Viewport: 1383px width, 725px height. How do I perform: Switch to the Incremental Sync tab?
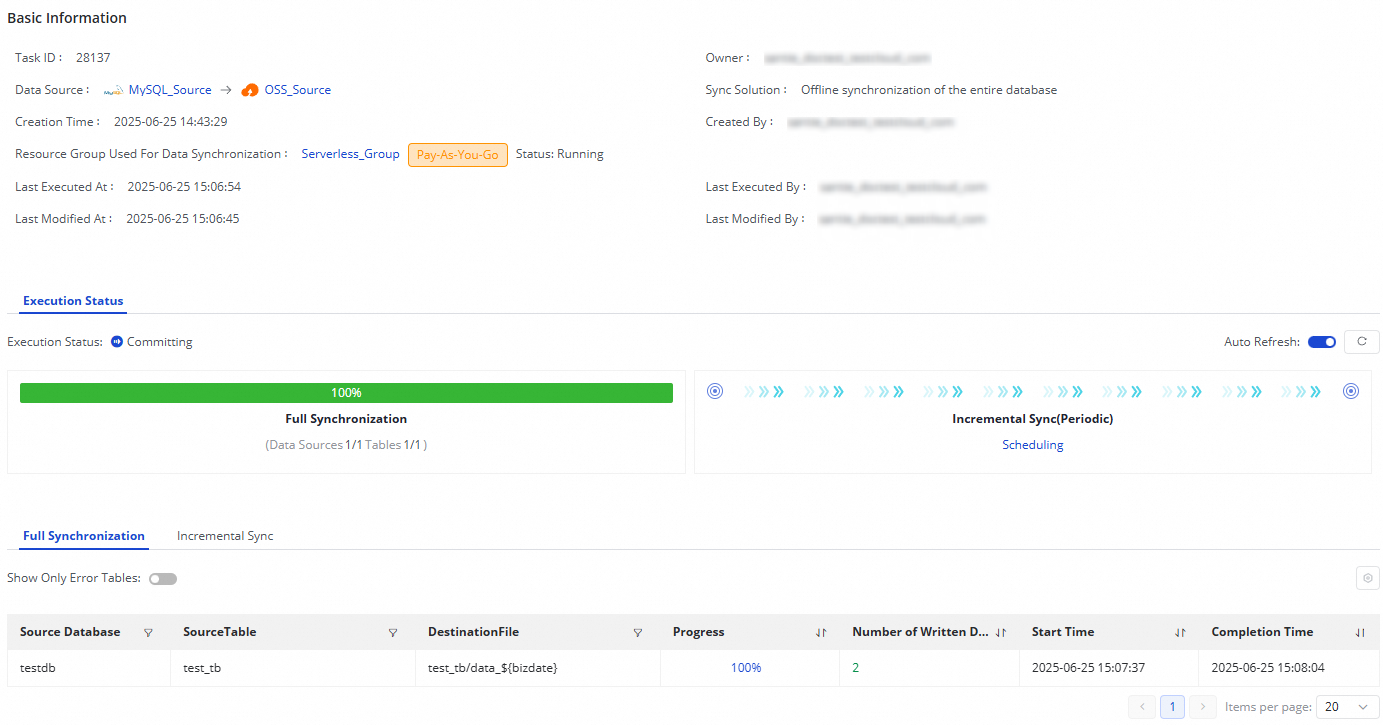(x=225, y=536)
